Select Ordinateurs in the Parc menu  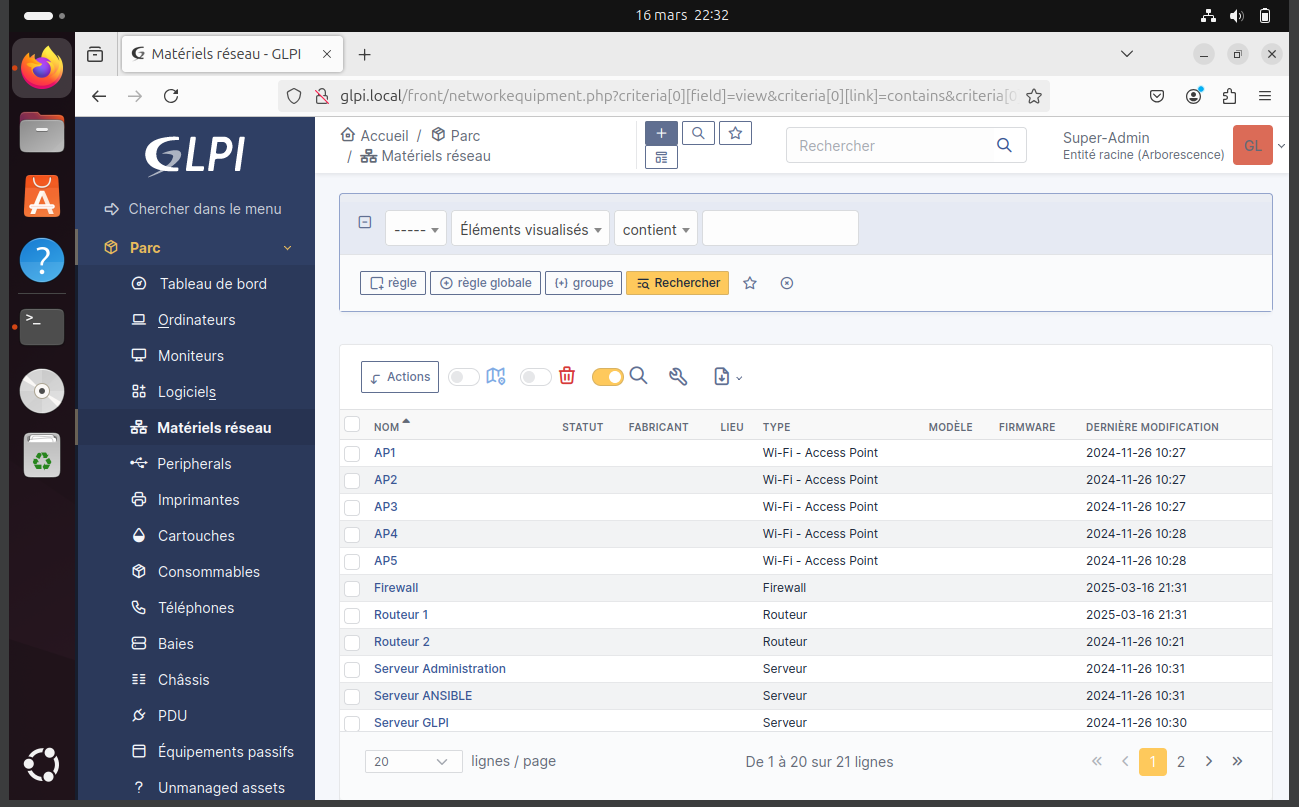click(x=196, y=320)
